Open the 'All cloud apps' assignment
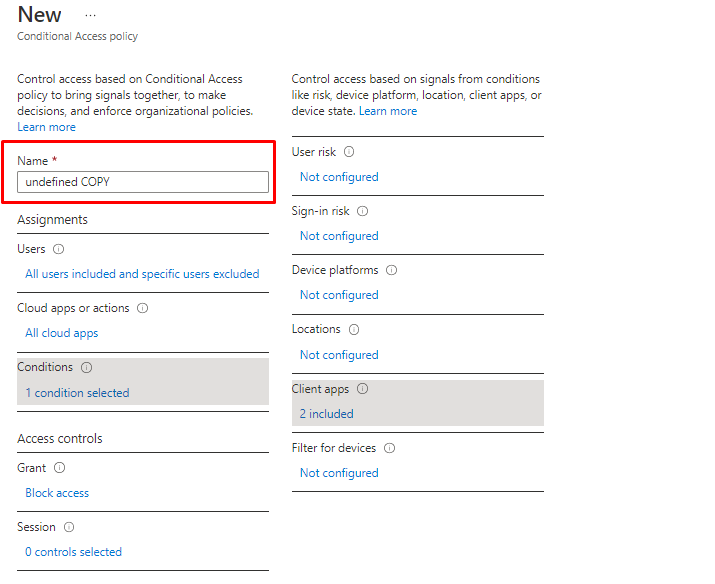The height and width of the screenshot is (584, 715). click(x=61, y=333)
